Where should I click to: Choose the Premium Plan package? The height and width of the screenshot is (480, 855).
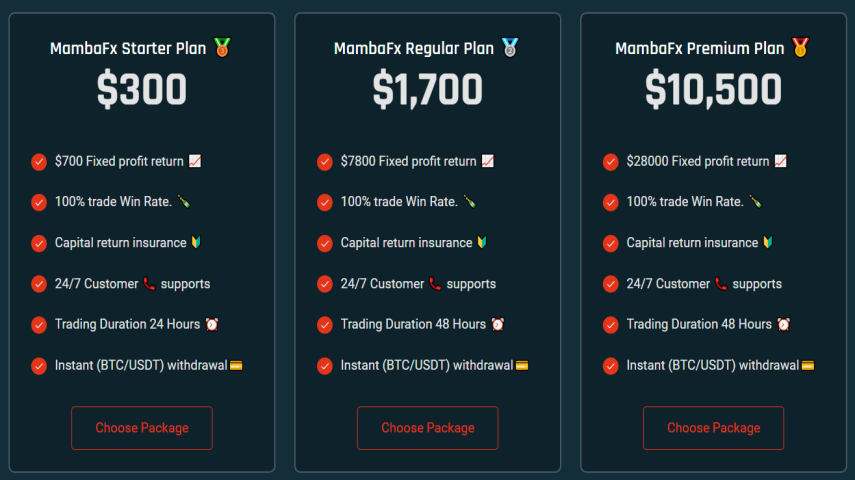pos(713,428)
